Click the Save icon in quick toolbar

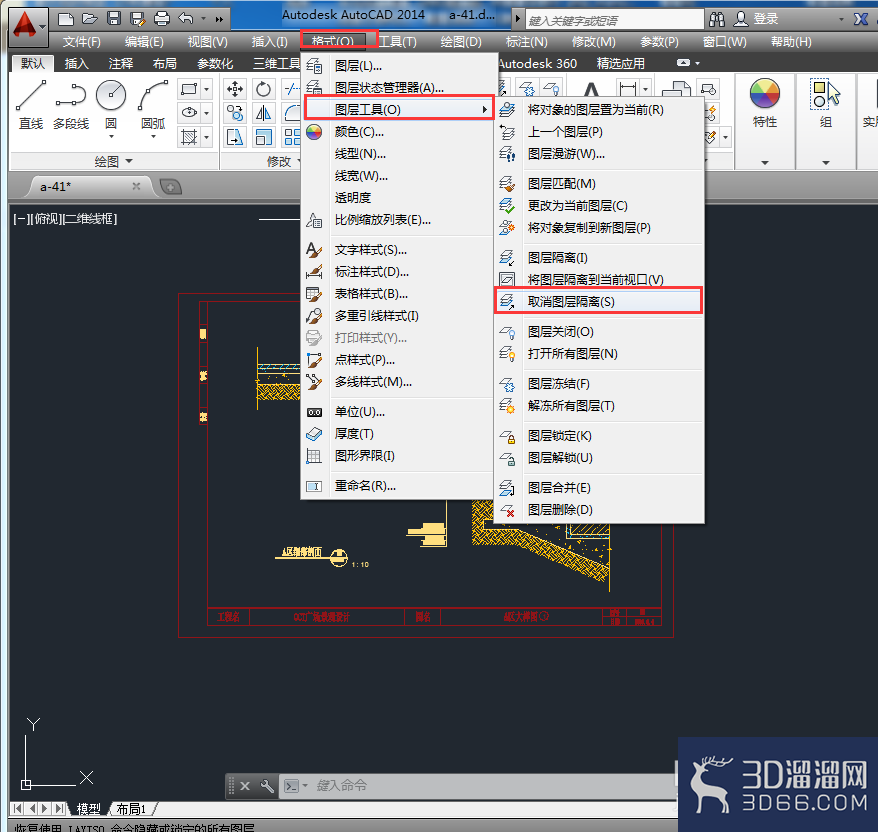[x=114, y=20]
